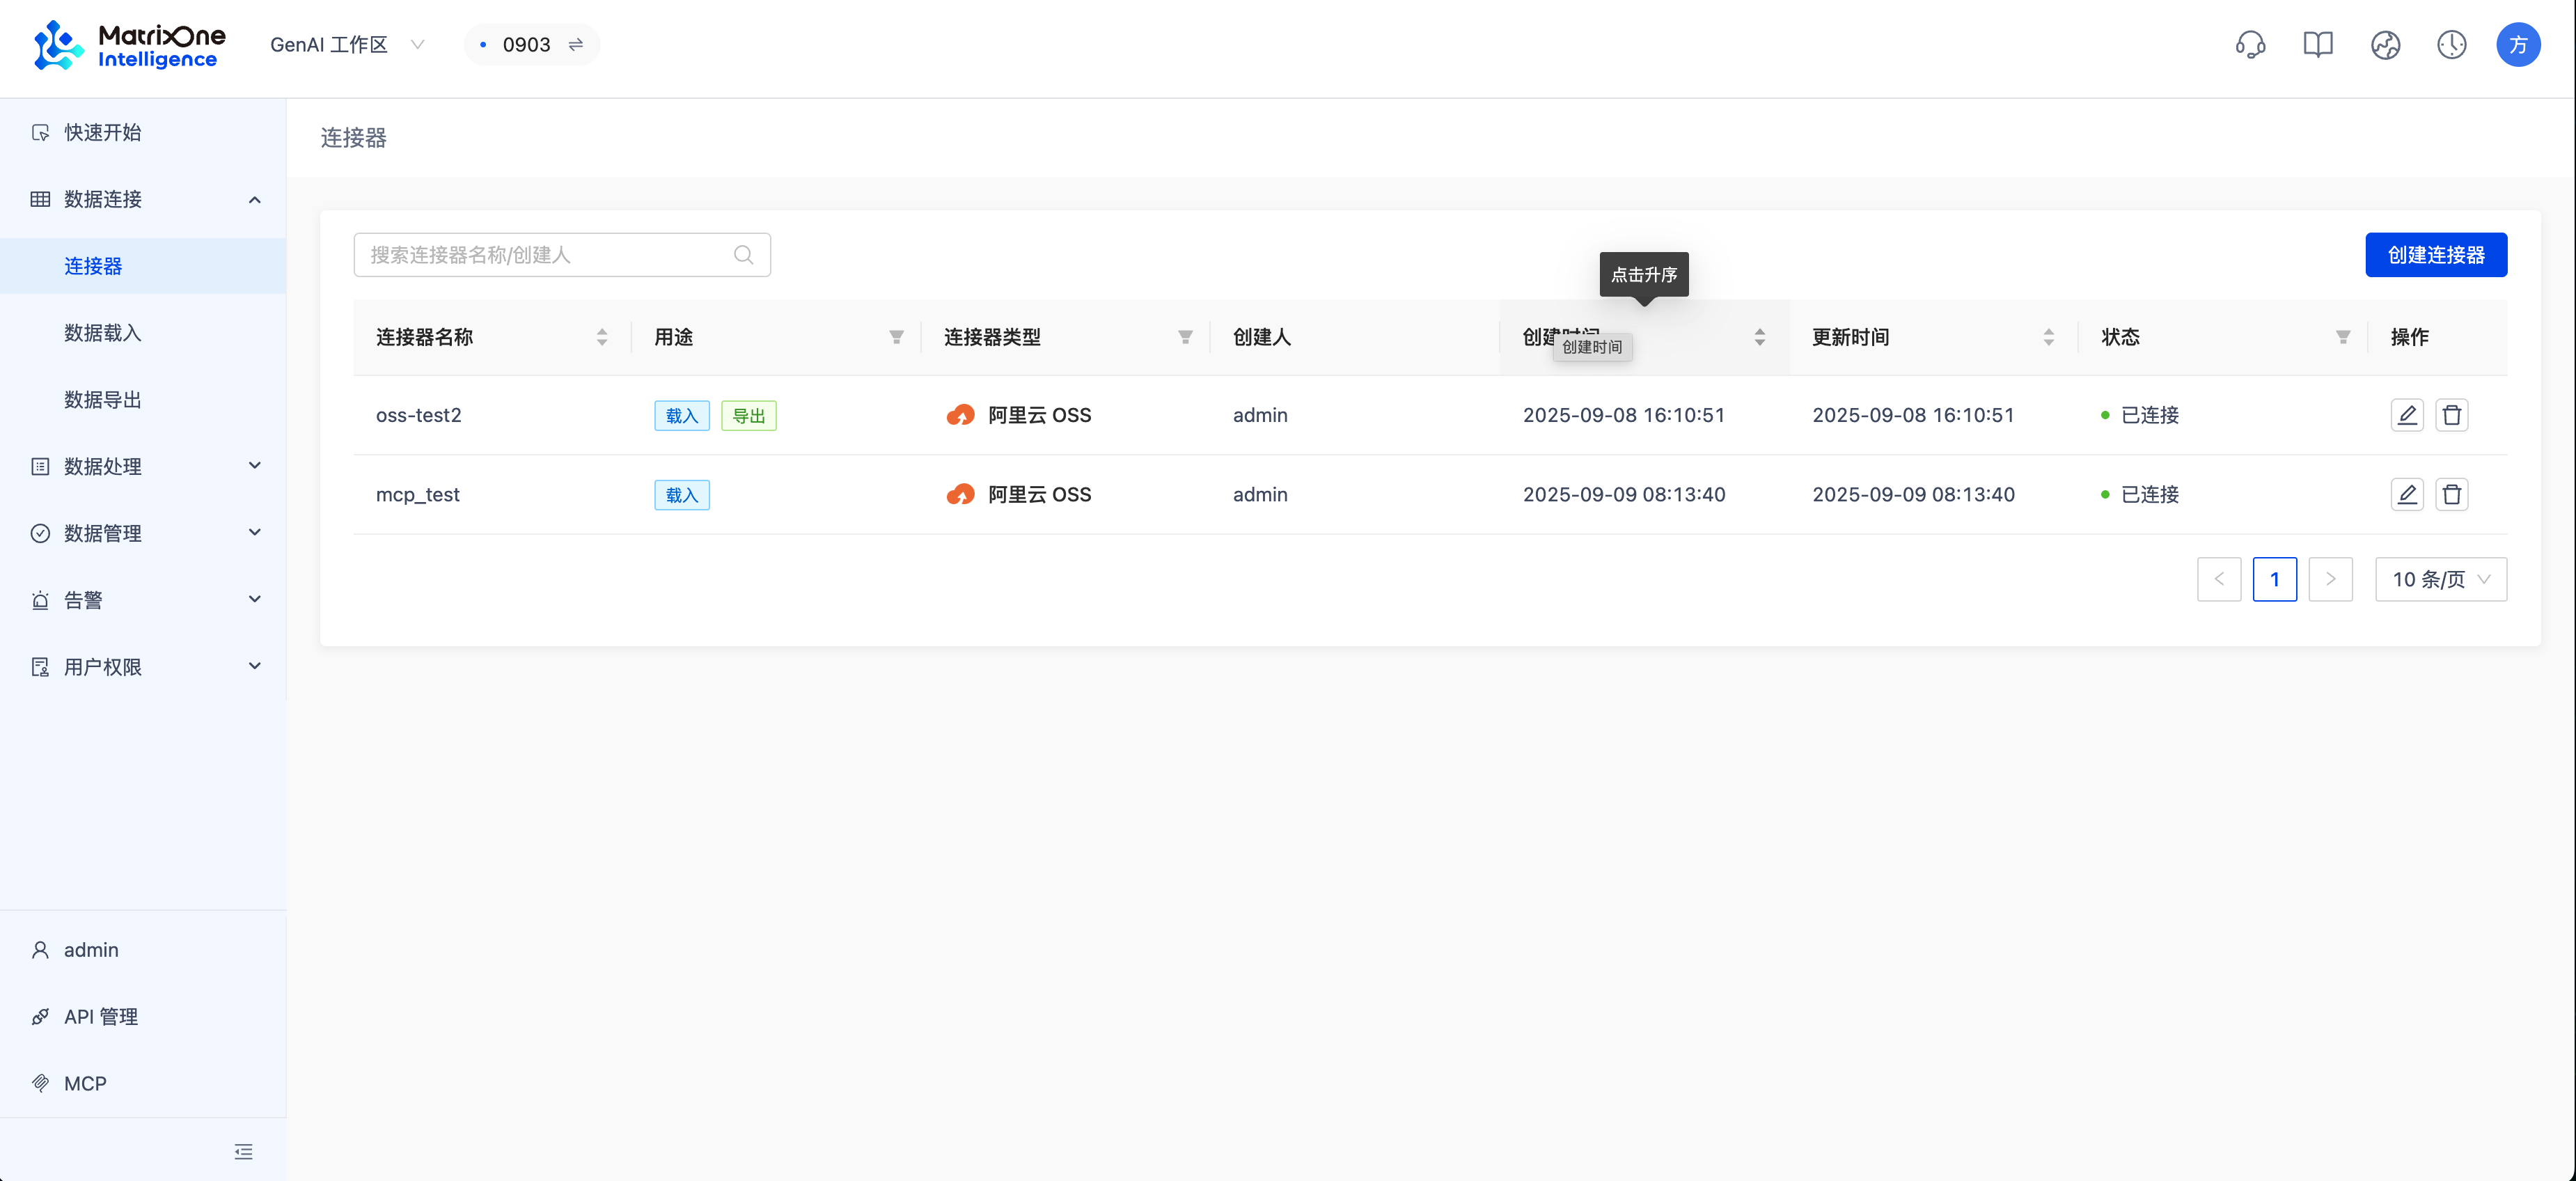Delete the mcp_test connector

tap(2451, 494)
